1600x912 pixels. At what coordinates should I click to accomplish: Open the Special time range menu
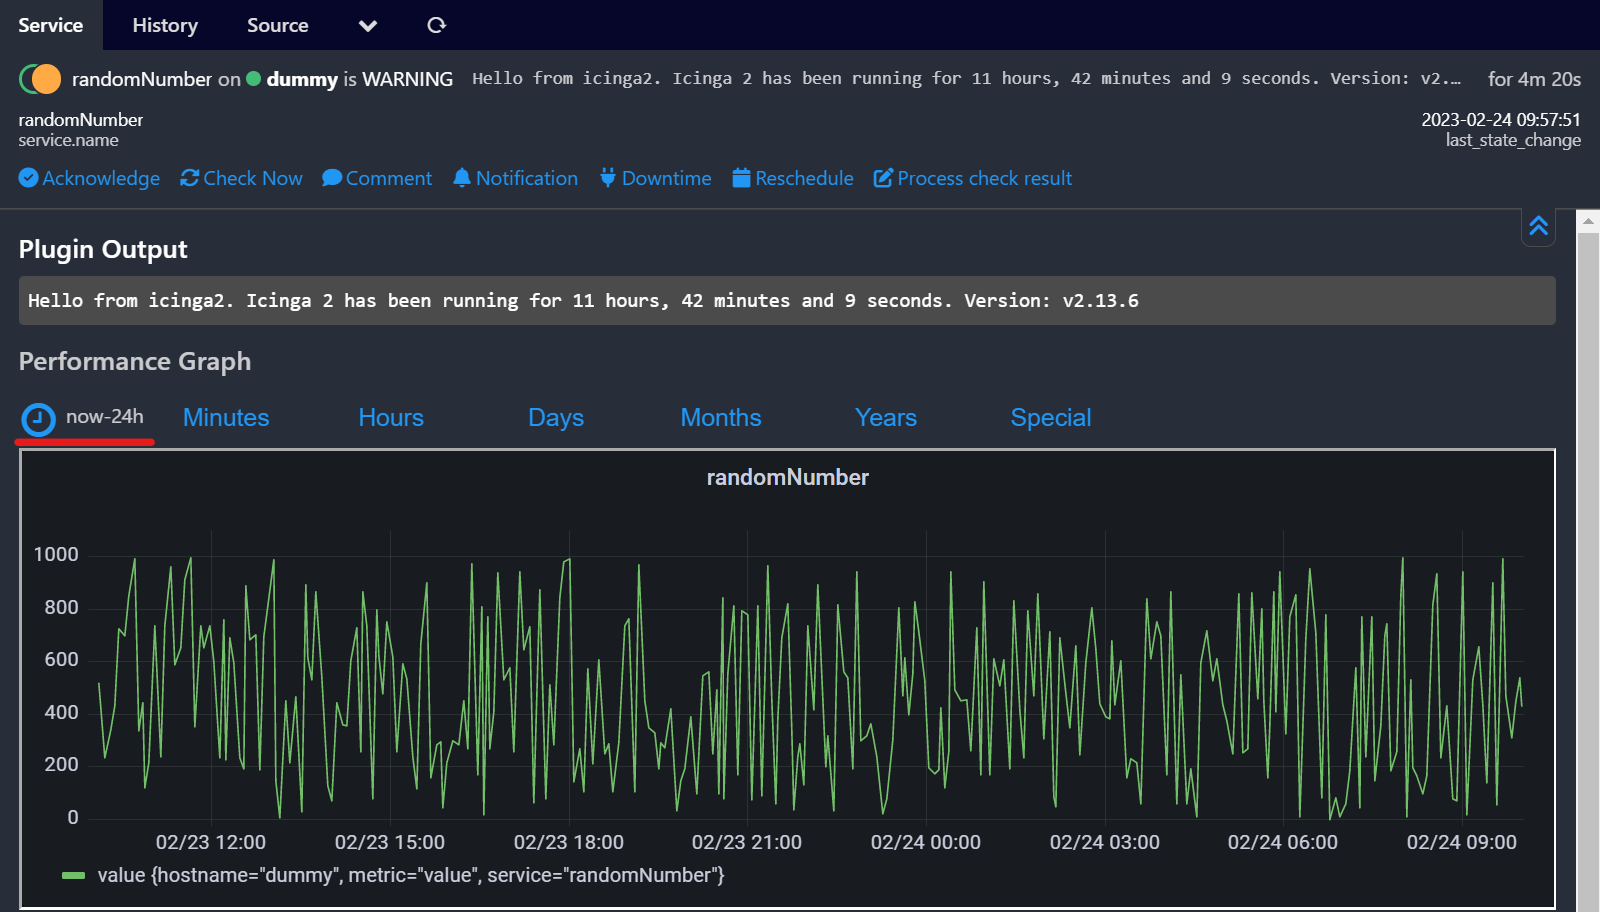(1051, 418)
